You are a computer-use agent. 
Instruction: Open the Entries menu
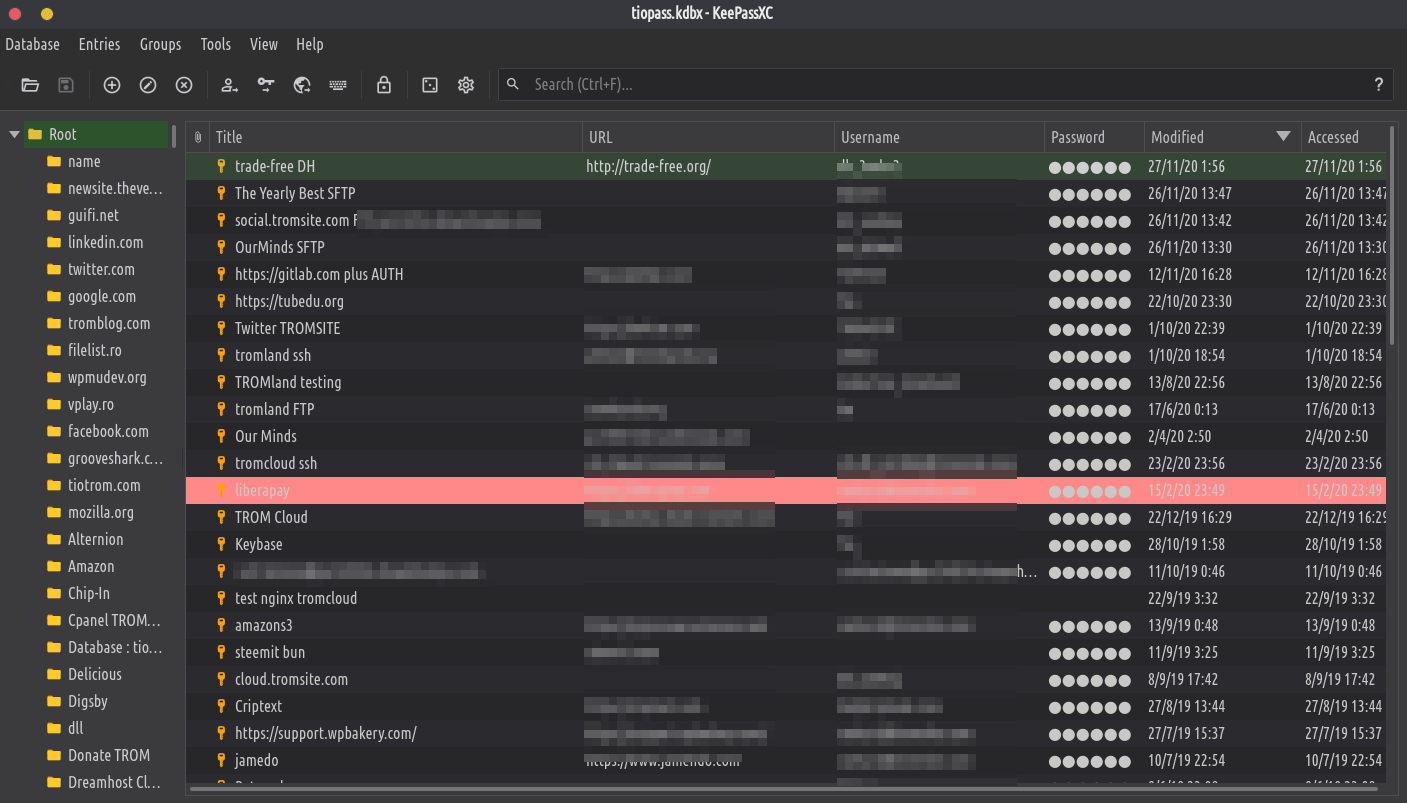click(99, 44)
